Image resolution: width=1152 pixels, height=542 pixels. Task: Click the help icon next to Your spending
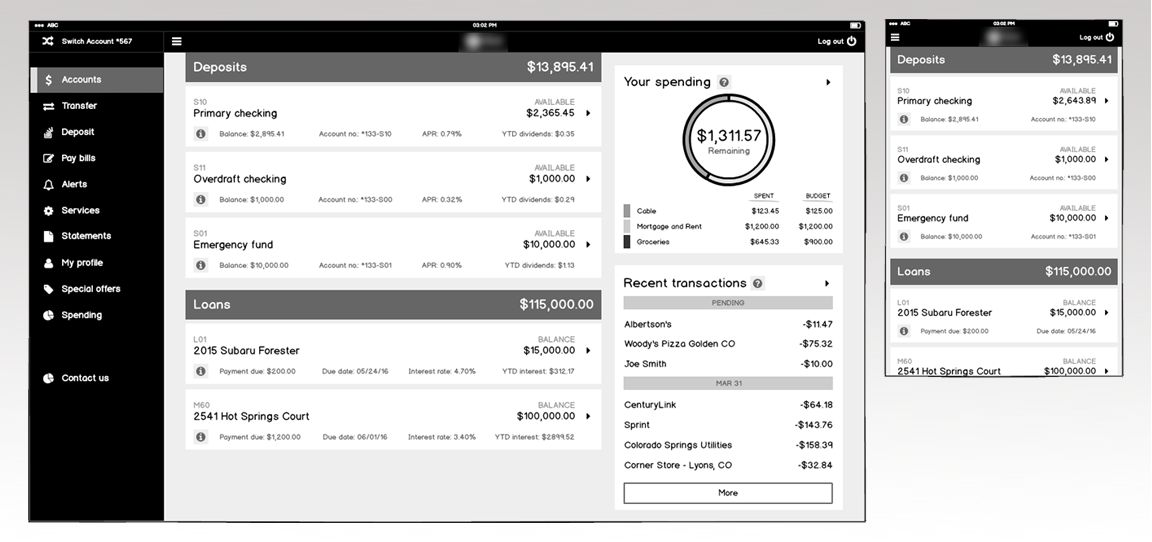724,82
